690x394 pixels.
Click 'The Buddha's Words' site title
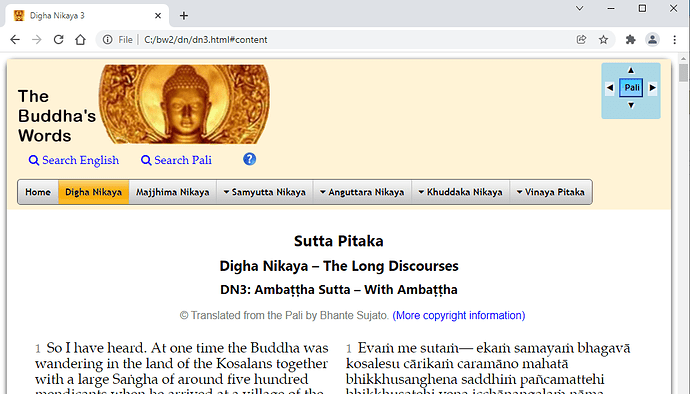pos(57,116)
